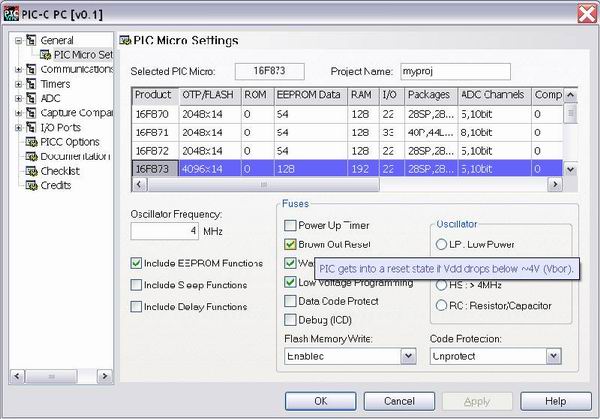This screenshot has height=419, width=600.
Task: Open PICC Options page
Action: coord(70,142)
